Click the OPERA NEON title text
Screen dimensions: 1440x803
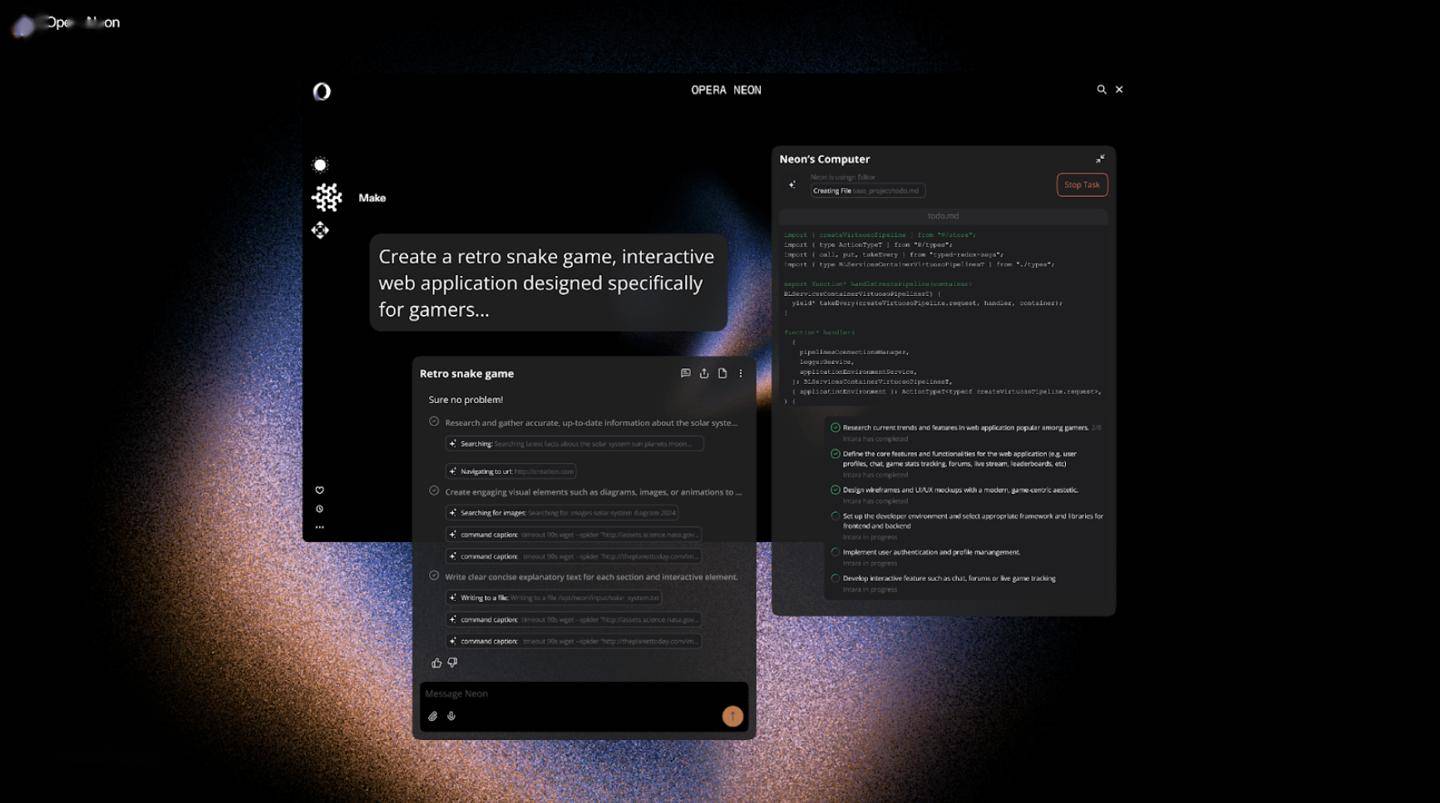(x=726, y=90)
